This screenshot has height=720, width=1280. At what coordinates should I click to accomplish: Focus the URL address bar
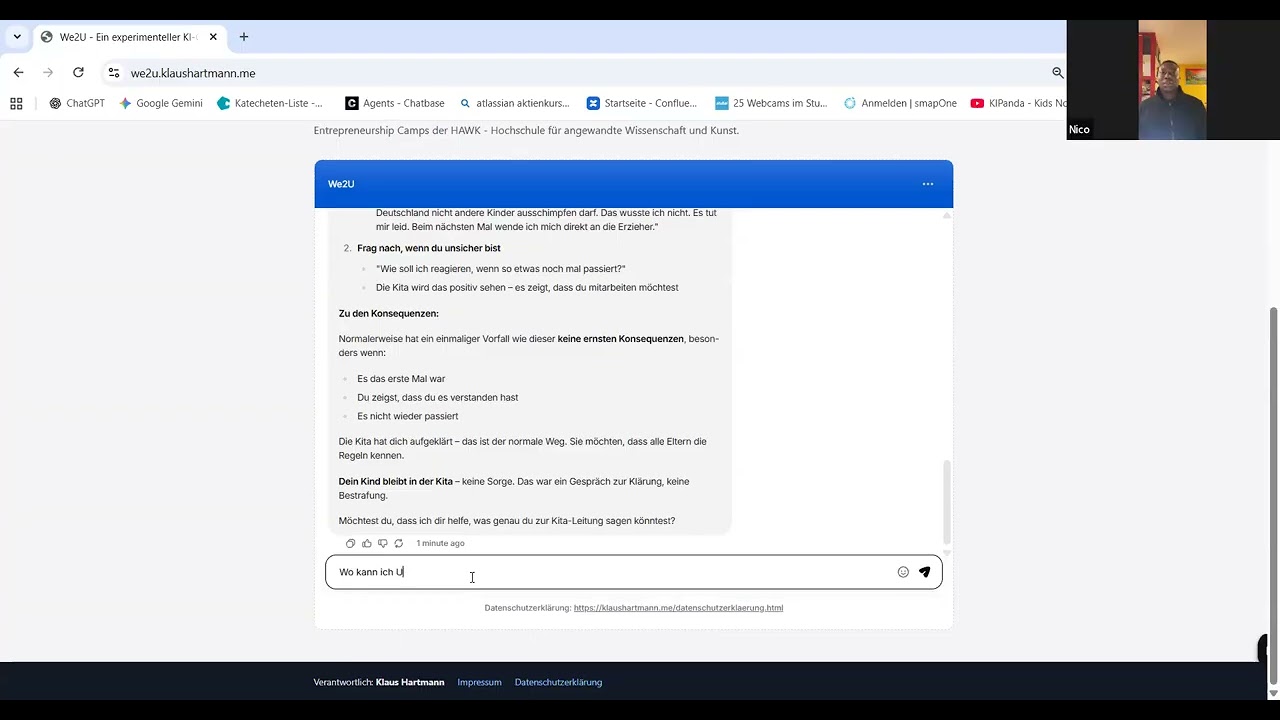[585, 73]
